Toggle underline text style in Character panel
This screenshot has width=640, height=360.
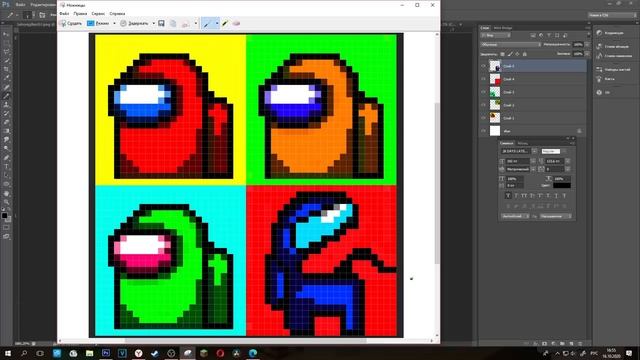[x=556, y=196]
